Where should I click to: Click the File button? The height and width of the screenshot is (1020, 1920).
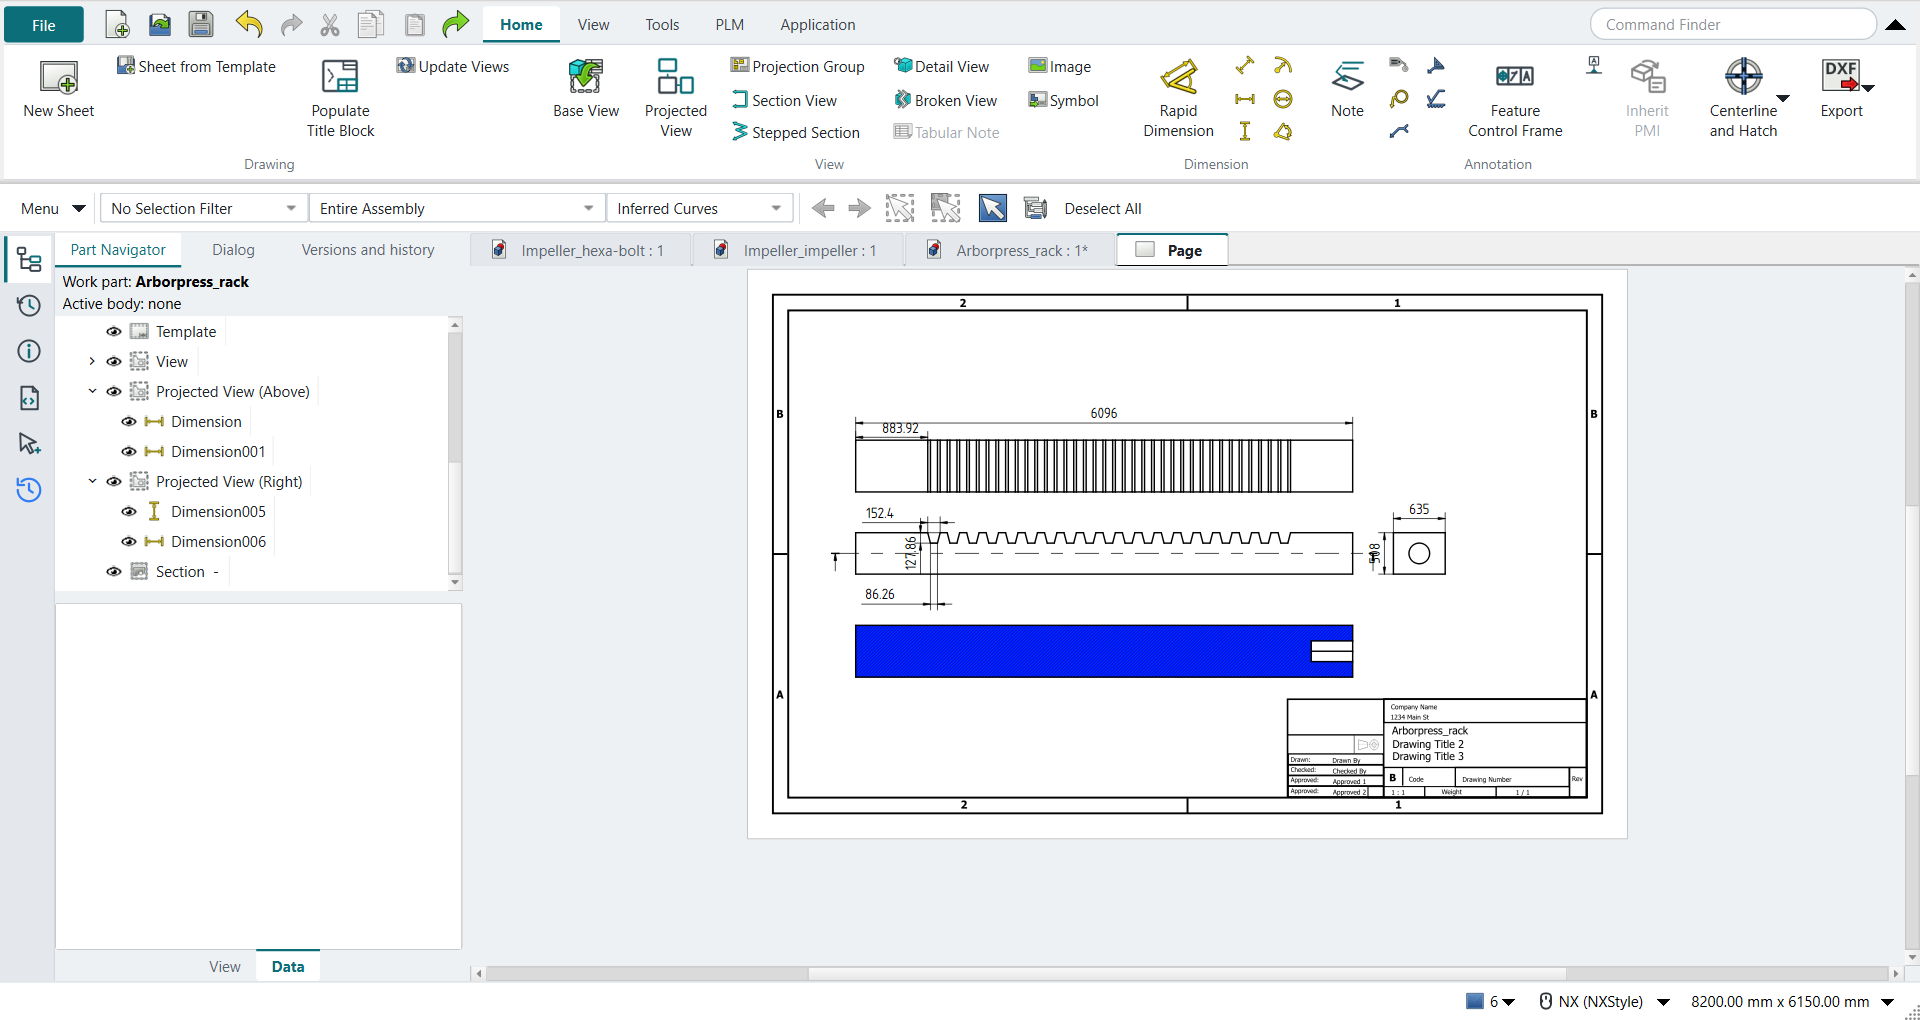point(44,25)
